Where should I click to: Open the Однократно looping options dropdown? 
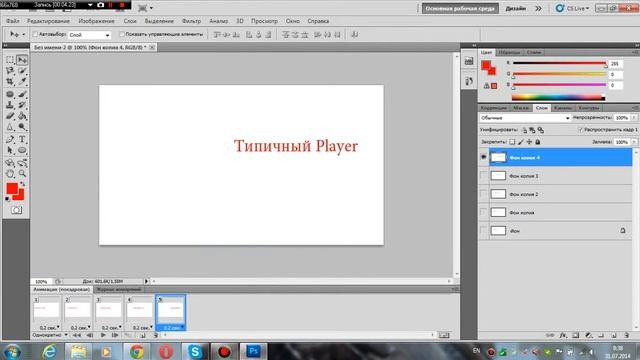pos(50,335)
